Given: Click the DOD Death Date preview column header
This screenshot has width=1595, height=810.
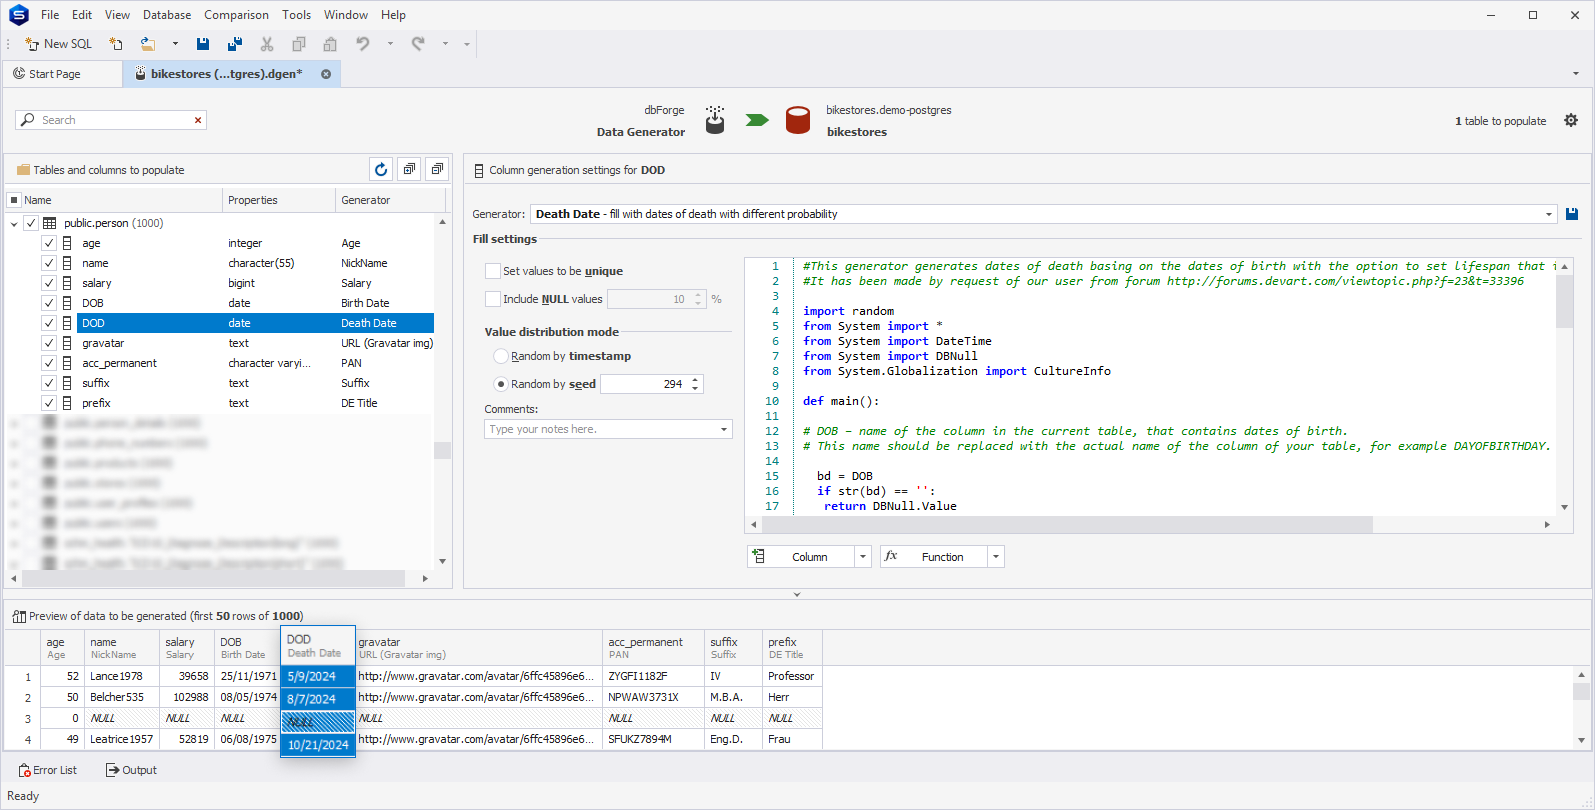Looking at the screenshot, I should [318, 645].
